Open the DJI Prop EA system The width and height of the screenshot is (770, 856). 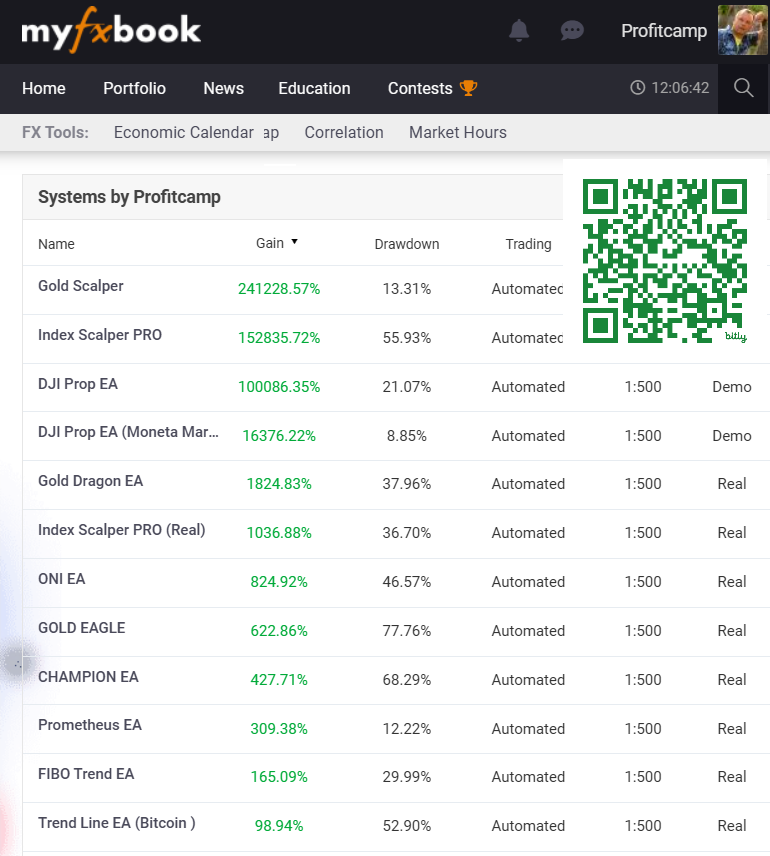[x=78, y=384]
